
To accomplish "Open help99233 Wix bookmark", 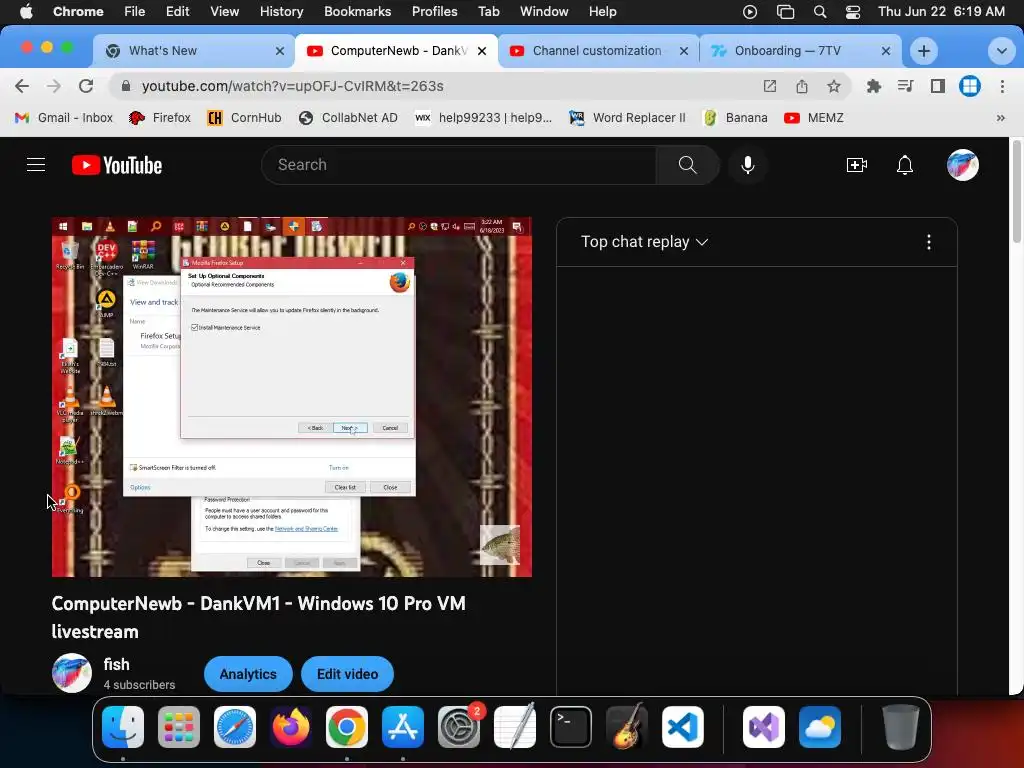I will 483,118.
